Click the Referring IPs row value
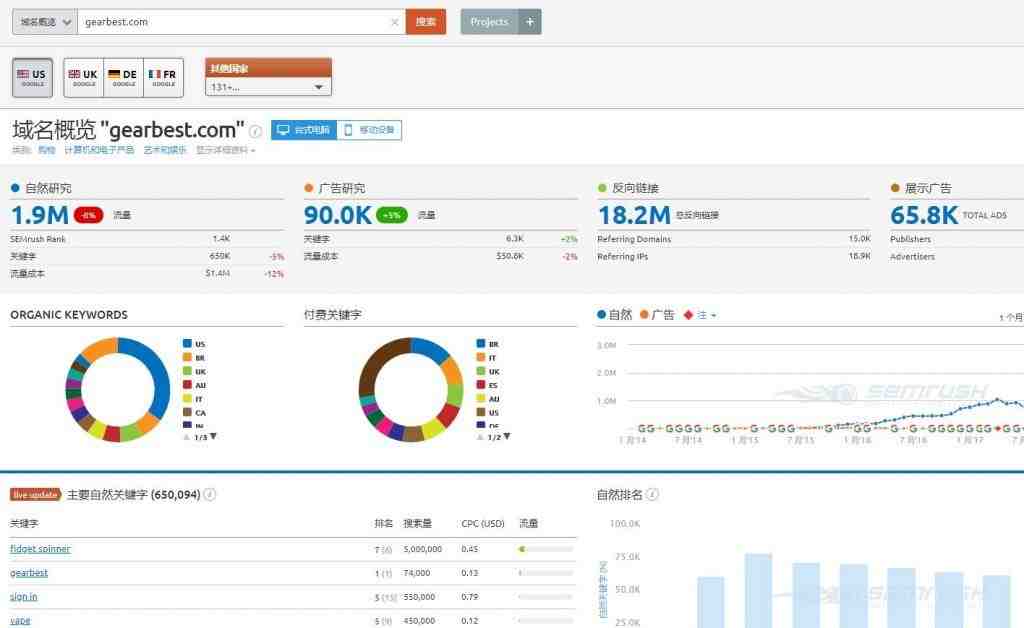 pyautogui.click(x=859, y=257)
